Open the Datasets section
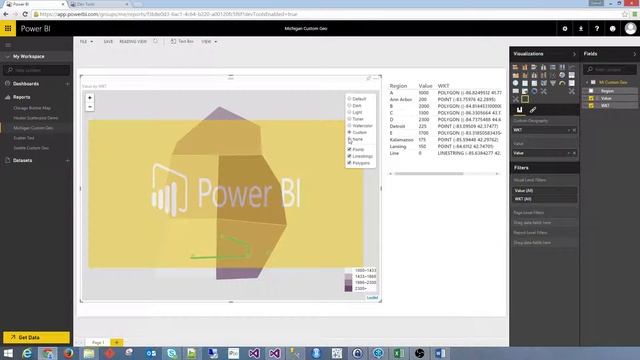 22,160
